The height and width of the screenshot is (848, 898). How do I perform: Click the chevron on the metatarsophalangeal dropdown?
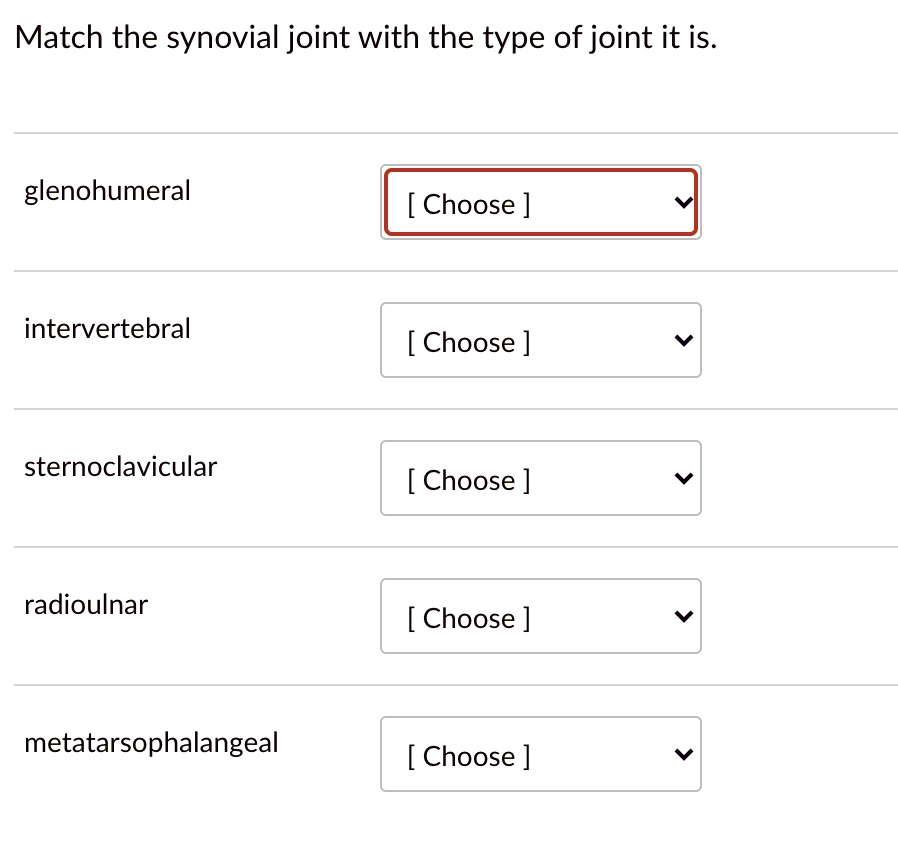pyautogui.click(x=683, y=754)
